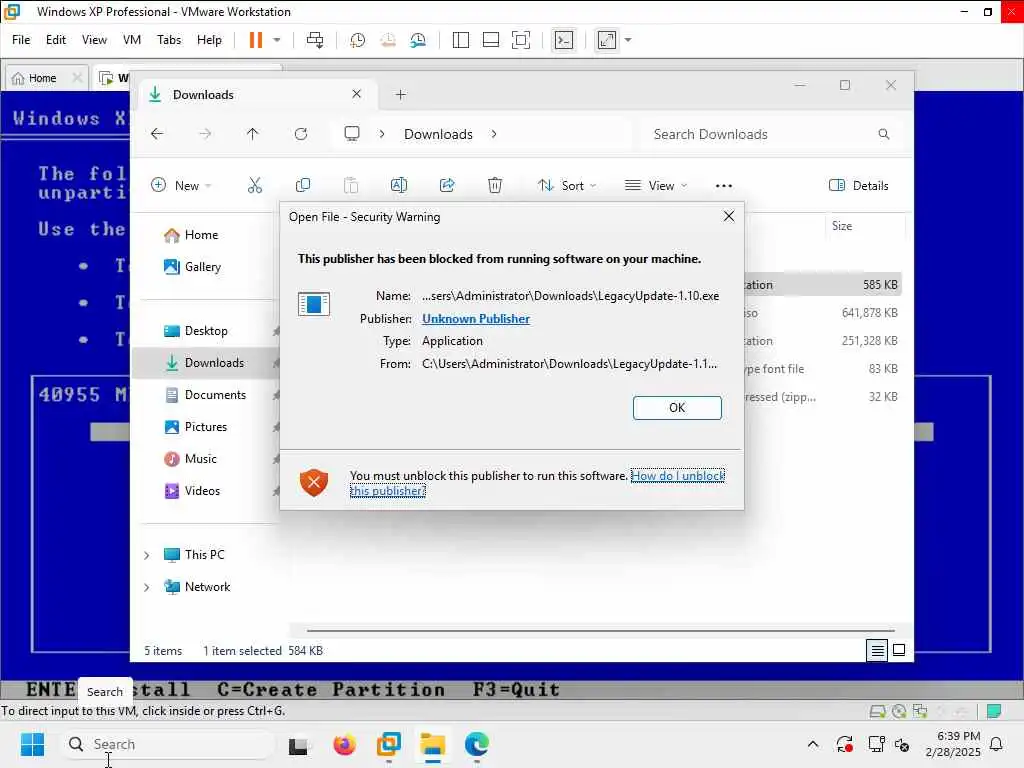Toggle the VMware library sidebar icon
Viewport: 1024px width, 768px height.
460,40
